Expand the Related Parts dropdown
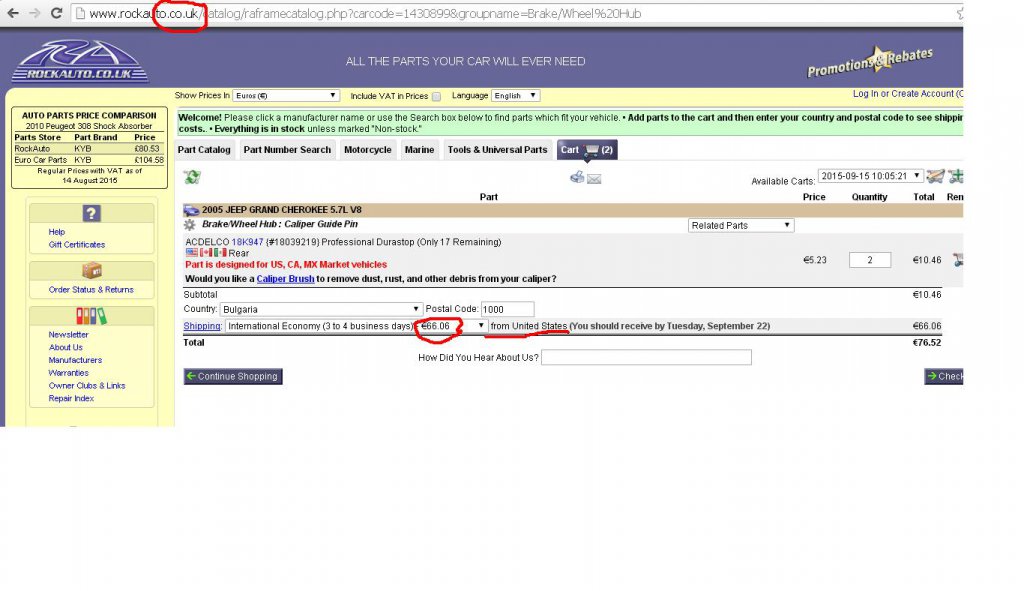Viewport: 1024px width, 591px height. [741, 225]
